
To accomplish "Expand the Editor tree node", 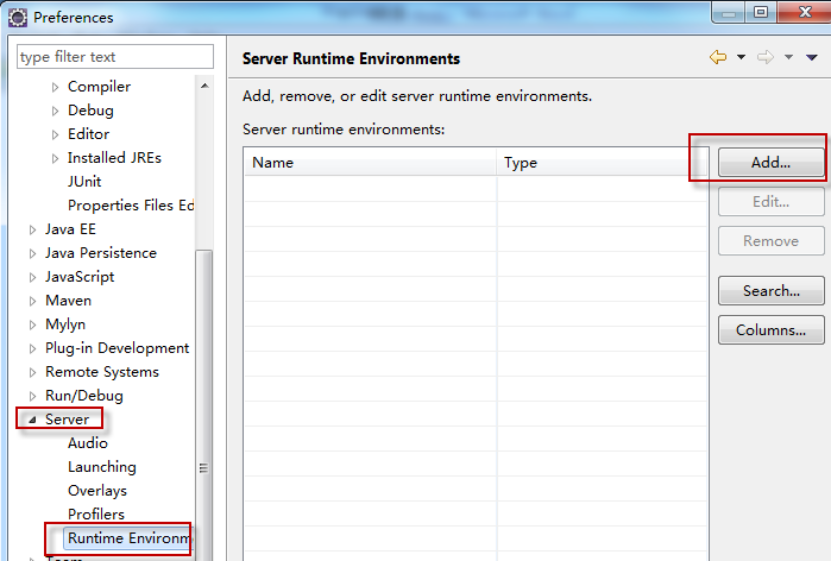I will [55, 135].
